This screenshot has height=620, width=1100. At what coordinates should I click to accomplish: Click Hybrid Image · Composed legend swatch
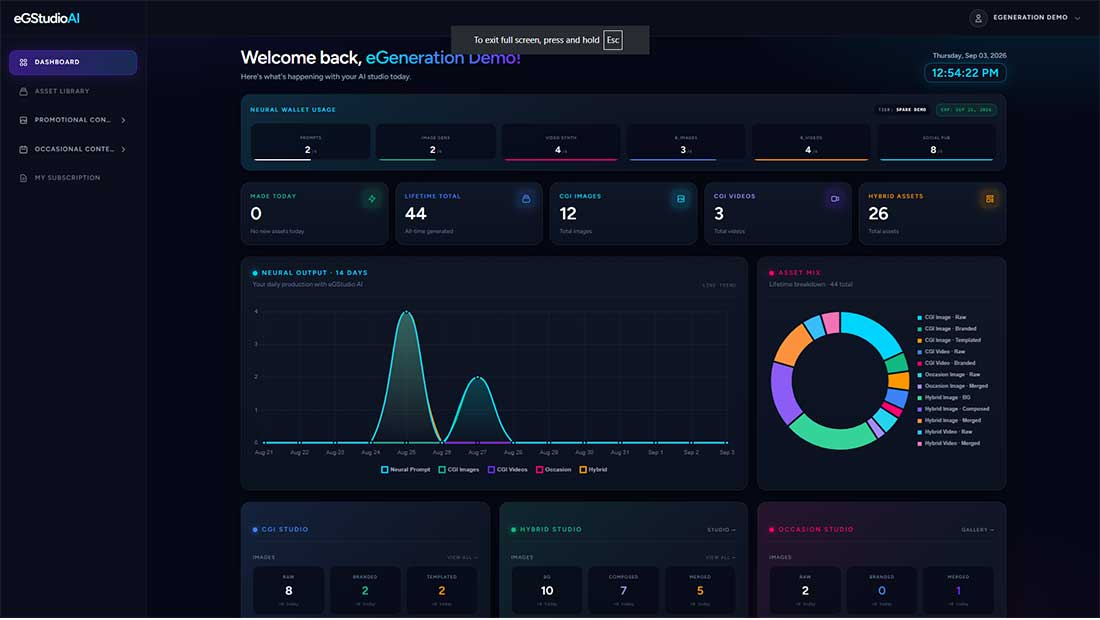tap(920, 409)
